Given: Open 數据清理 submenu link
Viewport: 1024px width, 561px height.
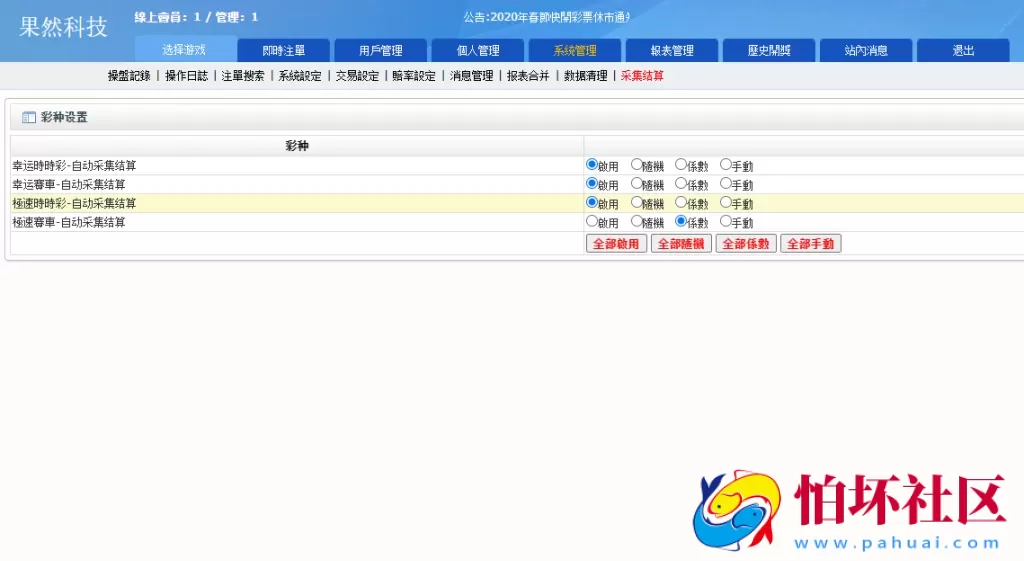Looking at the screenshot, I should (586, 76).
